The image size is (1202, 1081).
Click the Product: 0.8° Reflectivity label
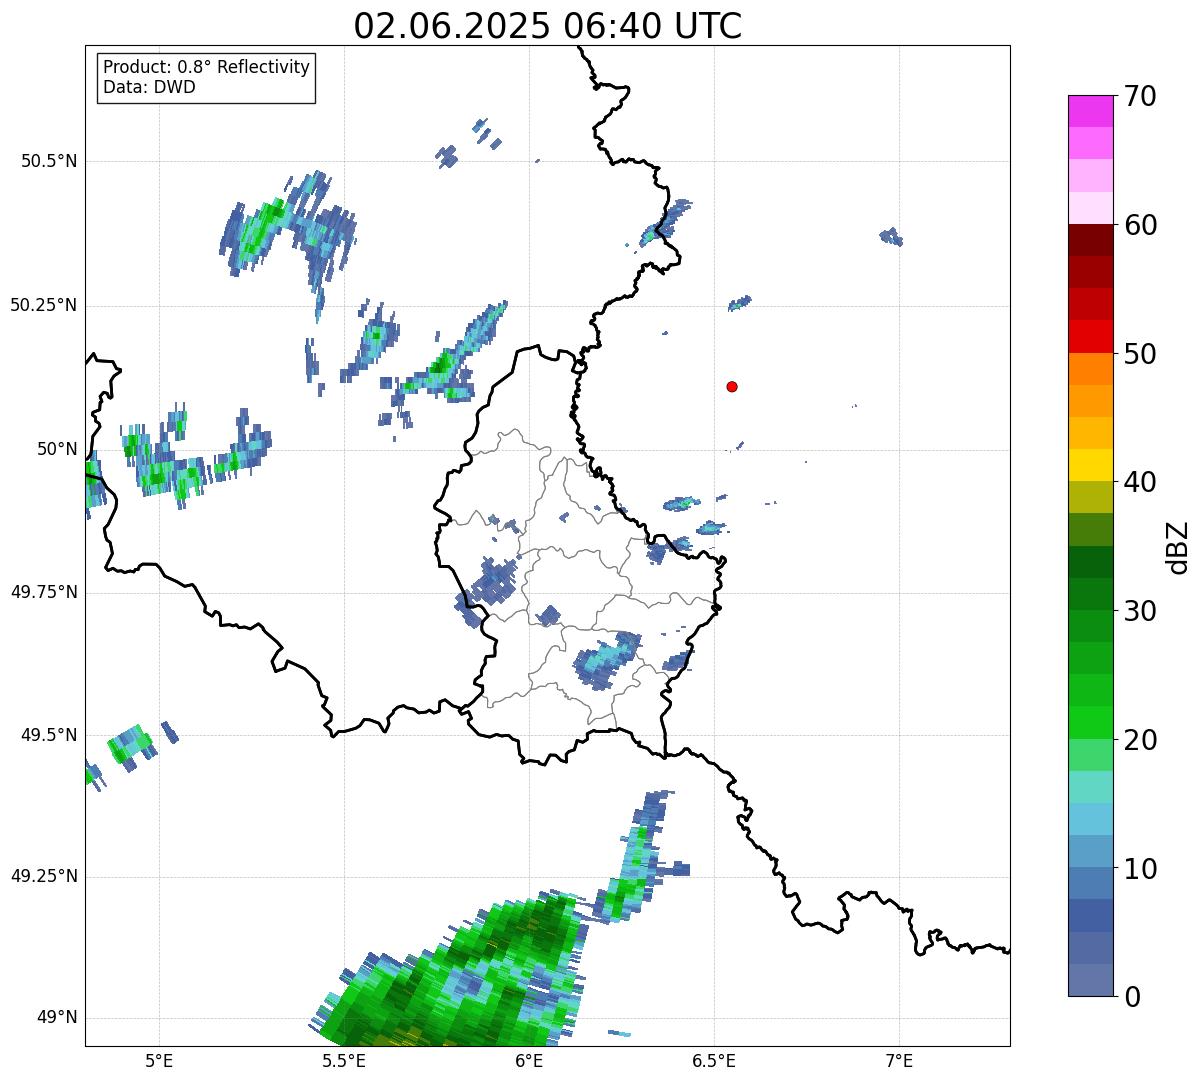(207, 67)
